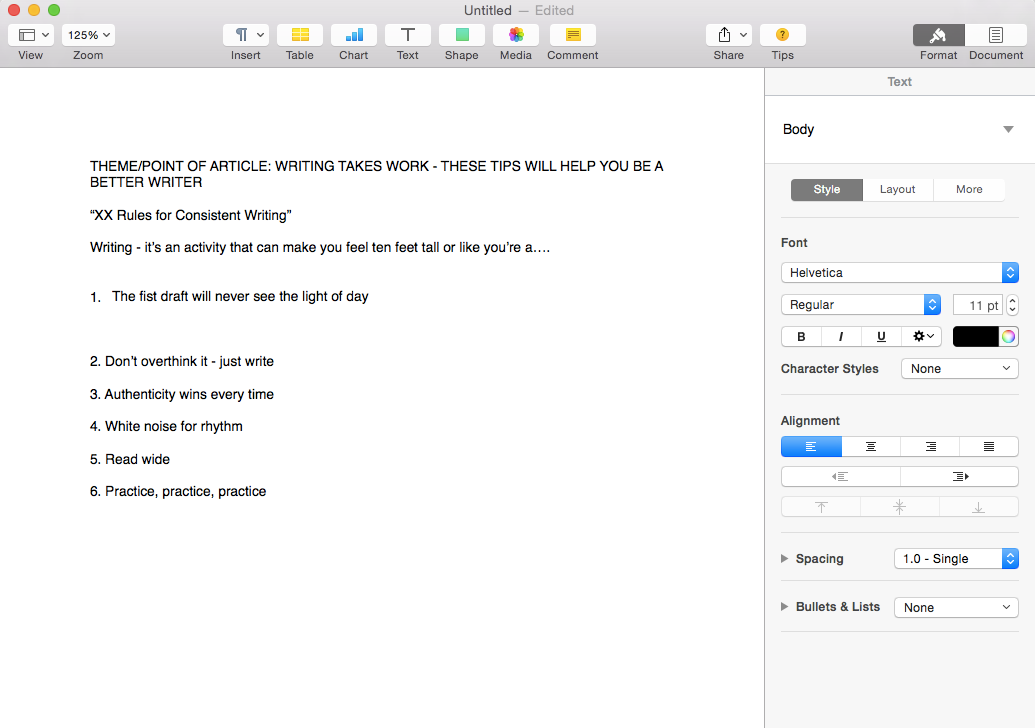Viewport: 1035px width, 728px height.
Task: Switch to the Layout tab
Action: point(898,189)
